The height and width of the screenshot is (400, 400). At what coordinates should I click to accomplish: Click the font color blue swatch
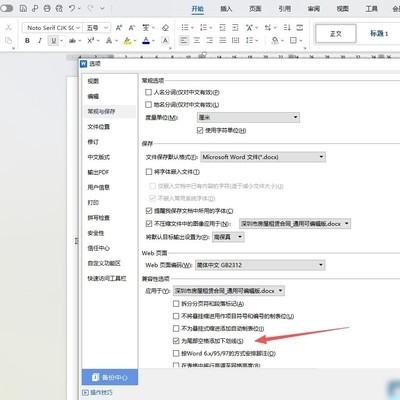[x=146, y=41]
